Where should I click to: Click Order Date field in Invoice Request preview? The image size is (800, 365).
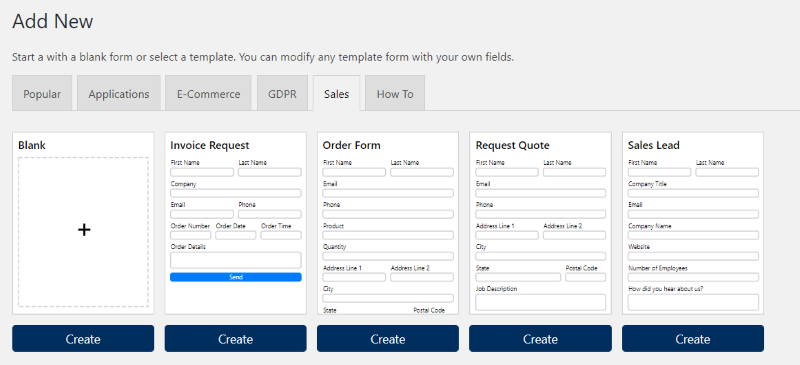(x=236, y=235)
